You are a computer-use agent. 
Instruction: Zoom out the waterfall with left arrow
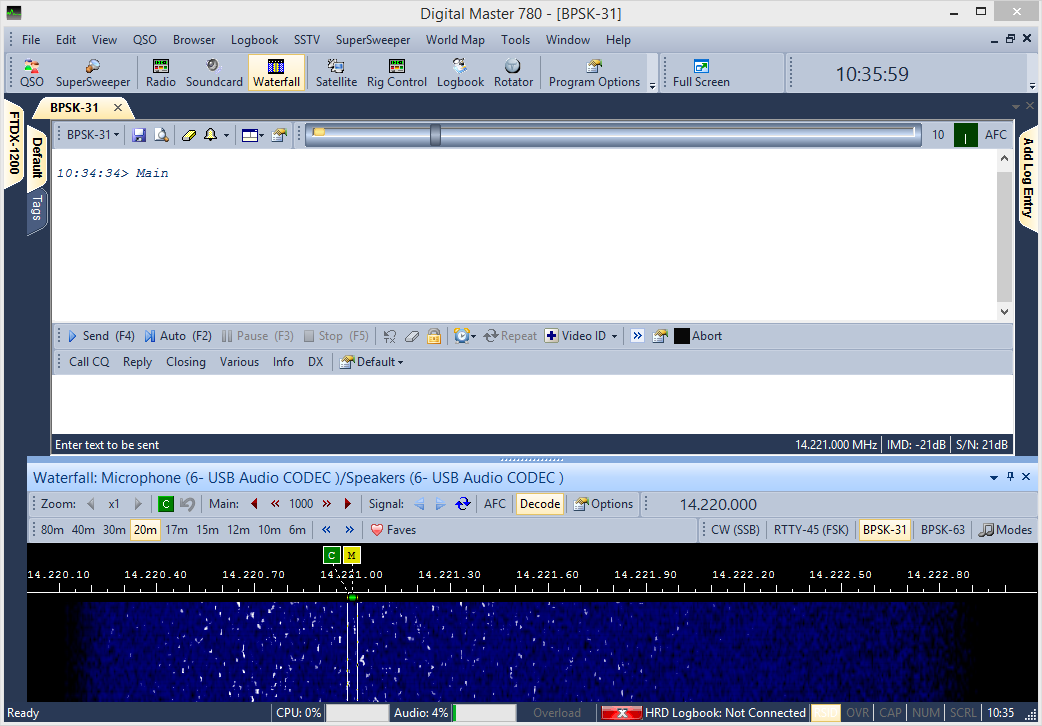click(x=91, y=504)
